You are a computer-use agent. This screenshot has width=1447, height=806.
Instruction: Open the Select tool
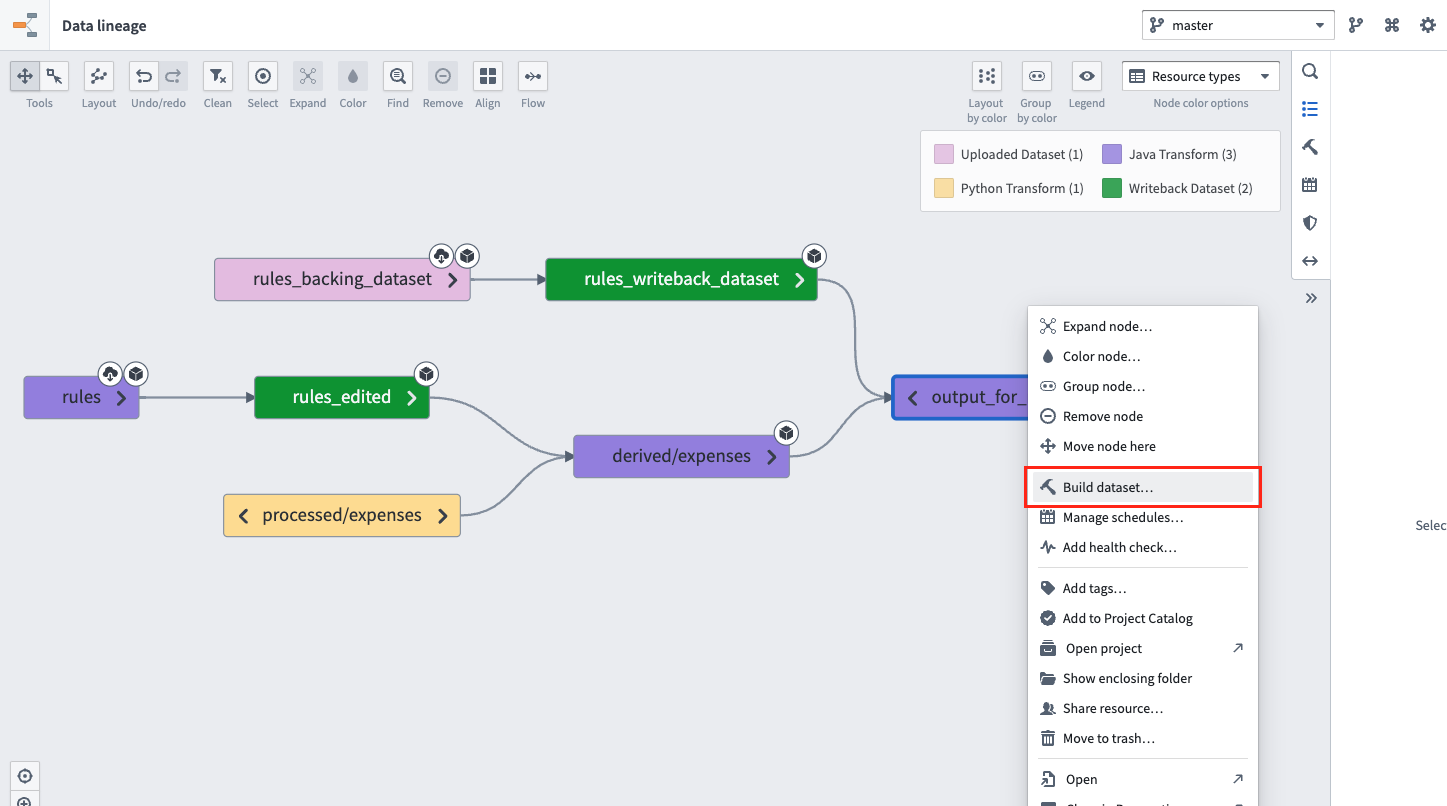click(263, 76)
